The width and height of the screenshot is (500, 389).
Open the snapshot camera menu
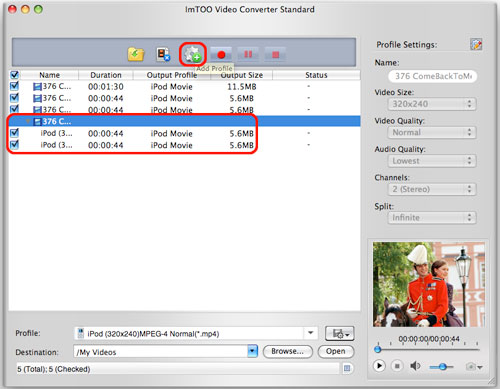(474, 367)
